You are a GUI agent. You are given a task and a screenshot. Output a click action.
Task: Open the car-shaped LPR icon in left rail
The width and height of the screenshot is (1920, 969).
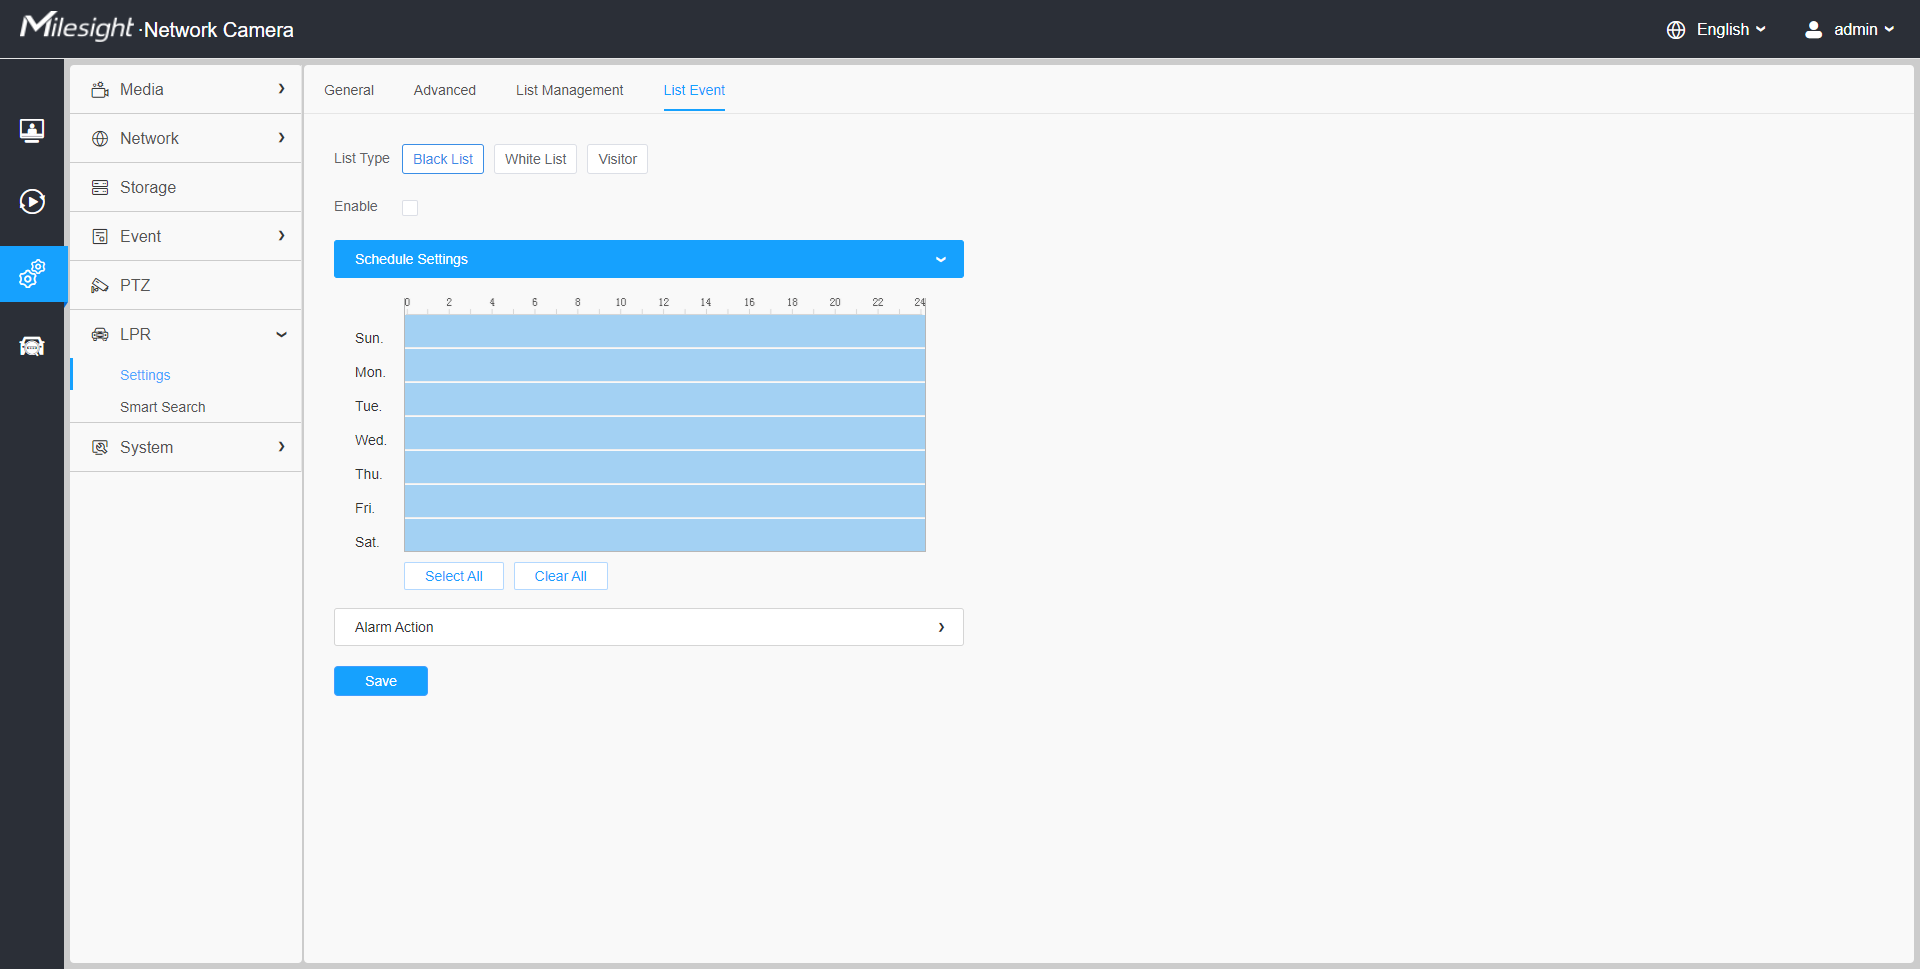pyautogui.click(x=32, y=346)
